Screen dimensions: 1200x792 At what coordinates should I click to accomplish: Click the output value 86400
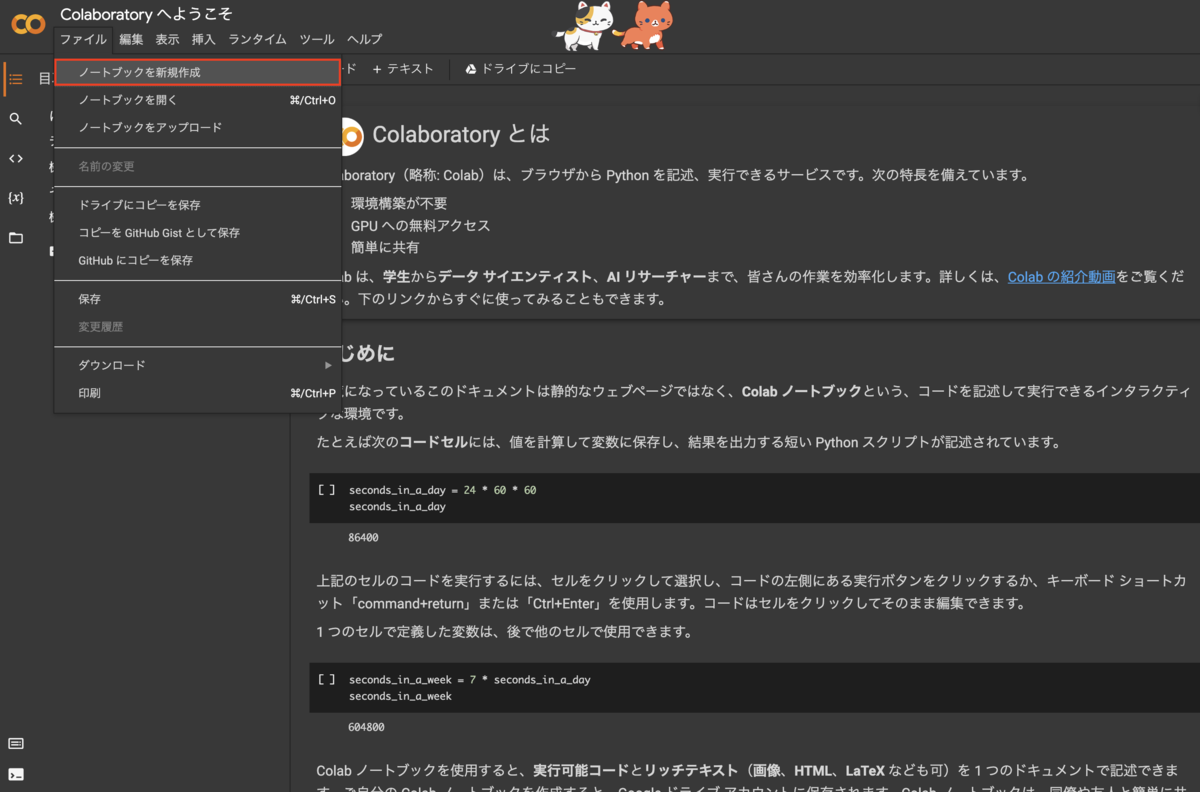(x=363, y=538)
